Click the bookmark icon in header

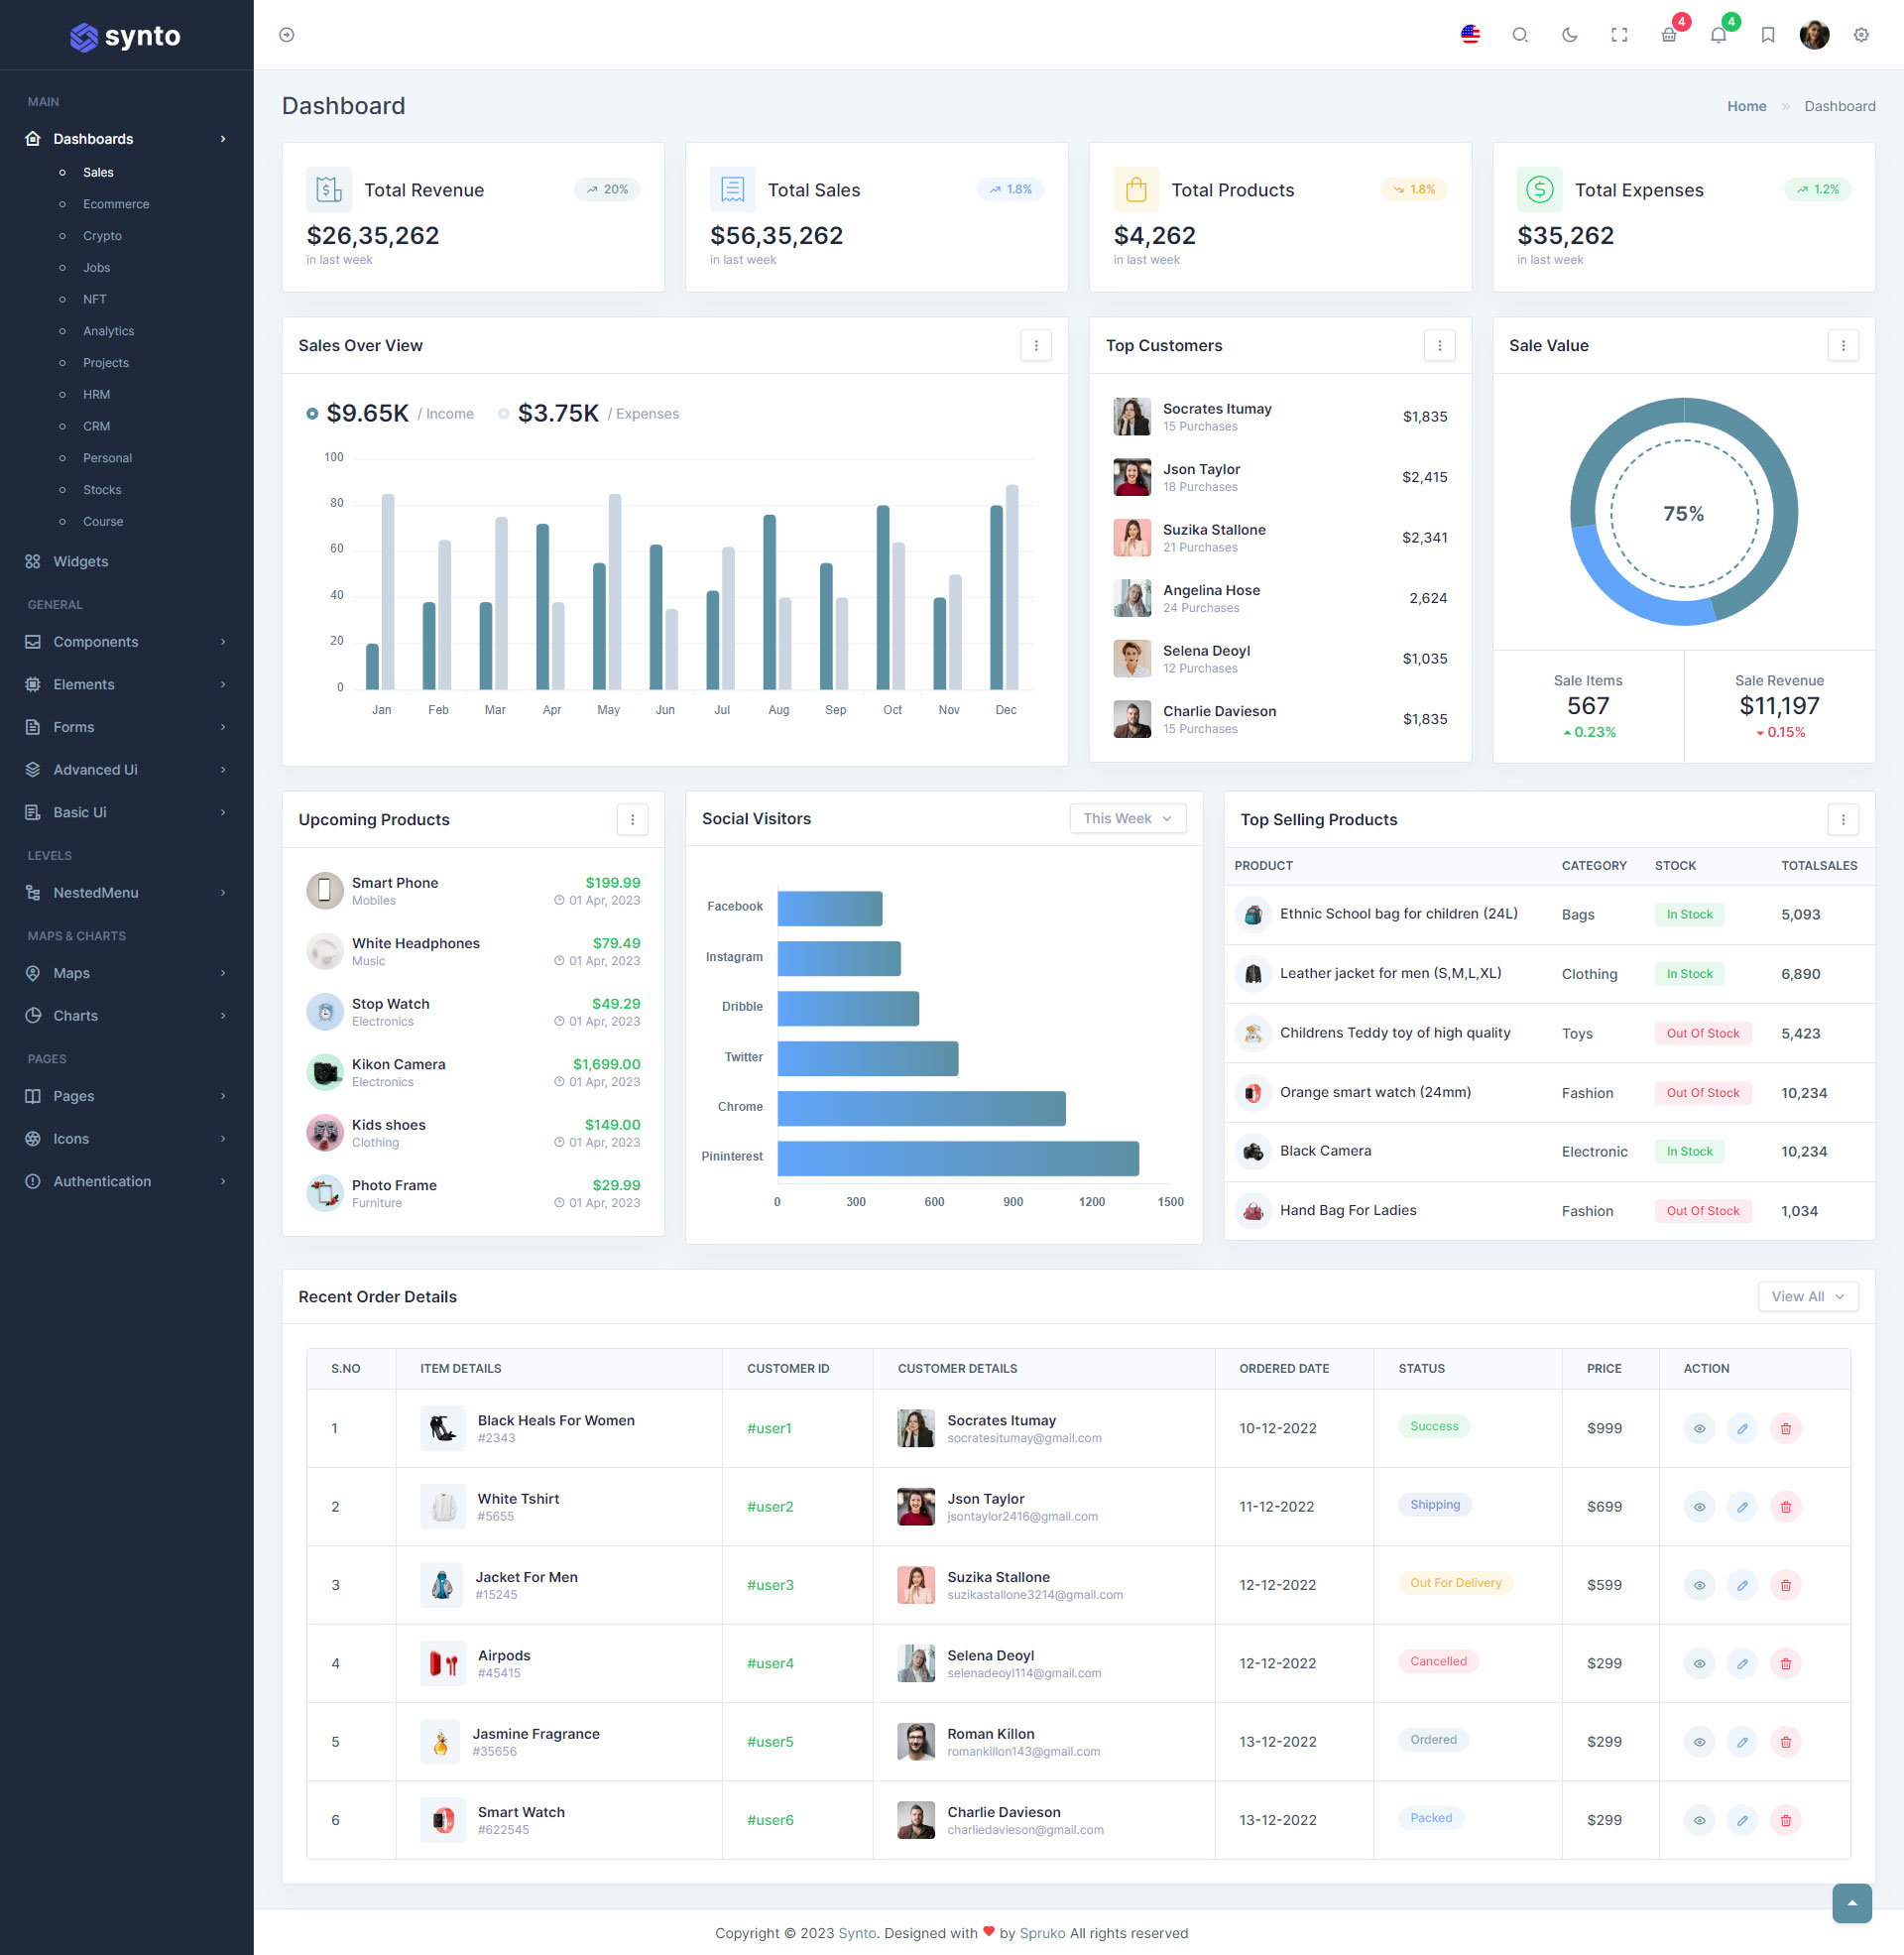pos(1767,35)
